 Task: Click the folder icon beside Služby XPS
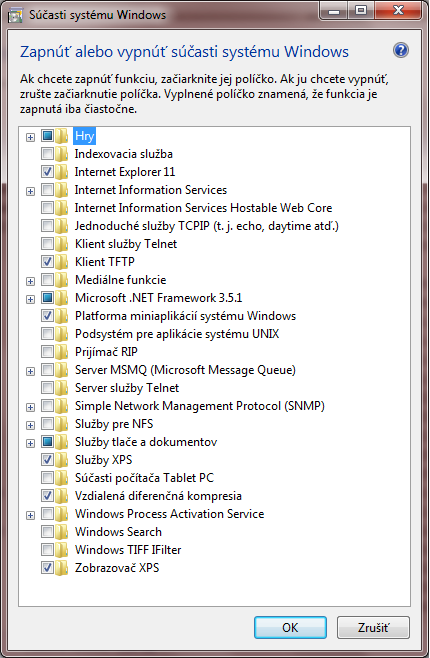coord(62,460)
